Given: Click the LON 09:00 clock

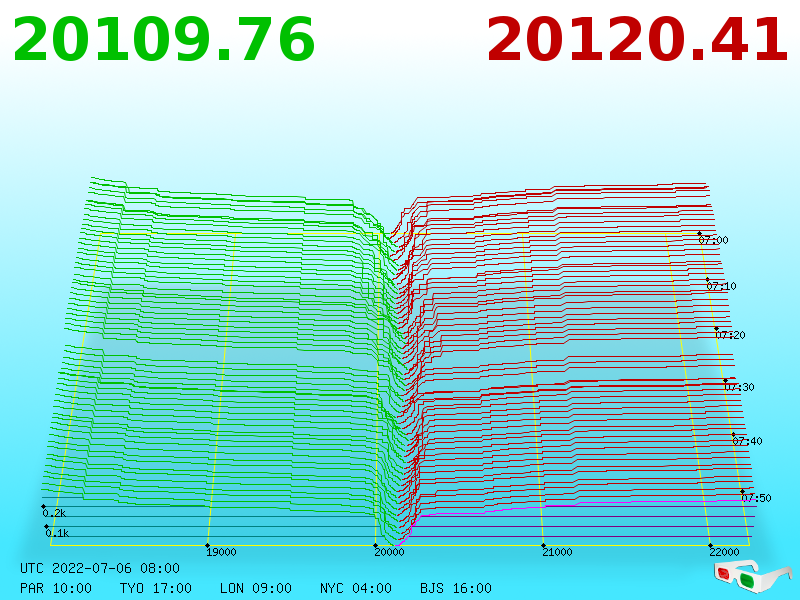Looking at the screenshot, I should tap(256, 588).
